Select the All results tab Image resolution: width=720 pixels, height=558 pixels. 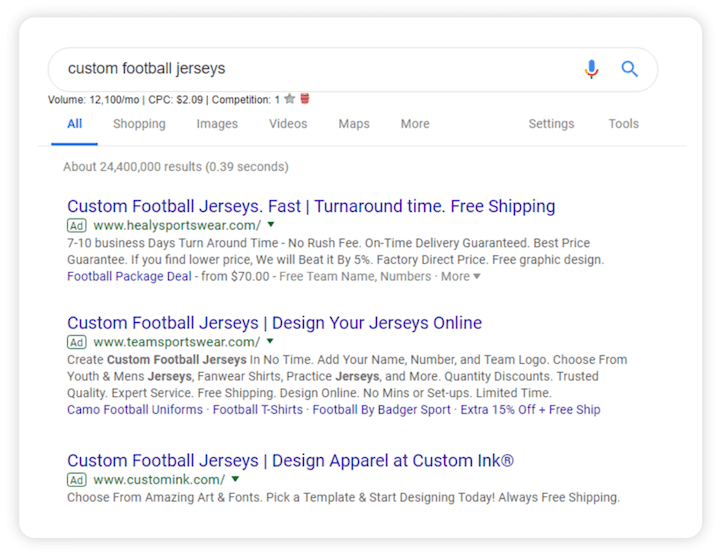tap(74, 124)
